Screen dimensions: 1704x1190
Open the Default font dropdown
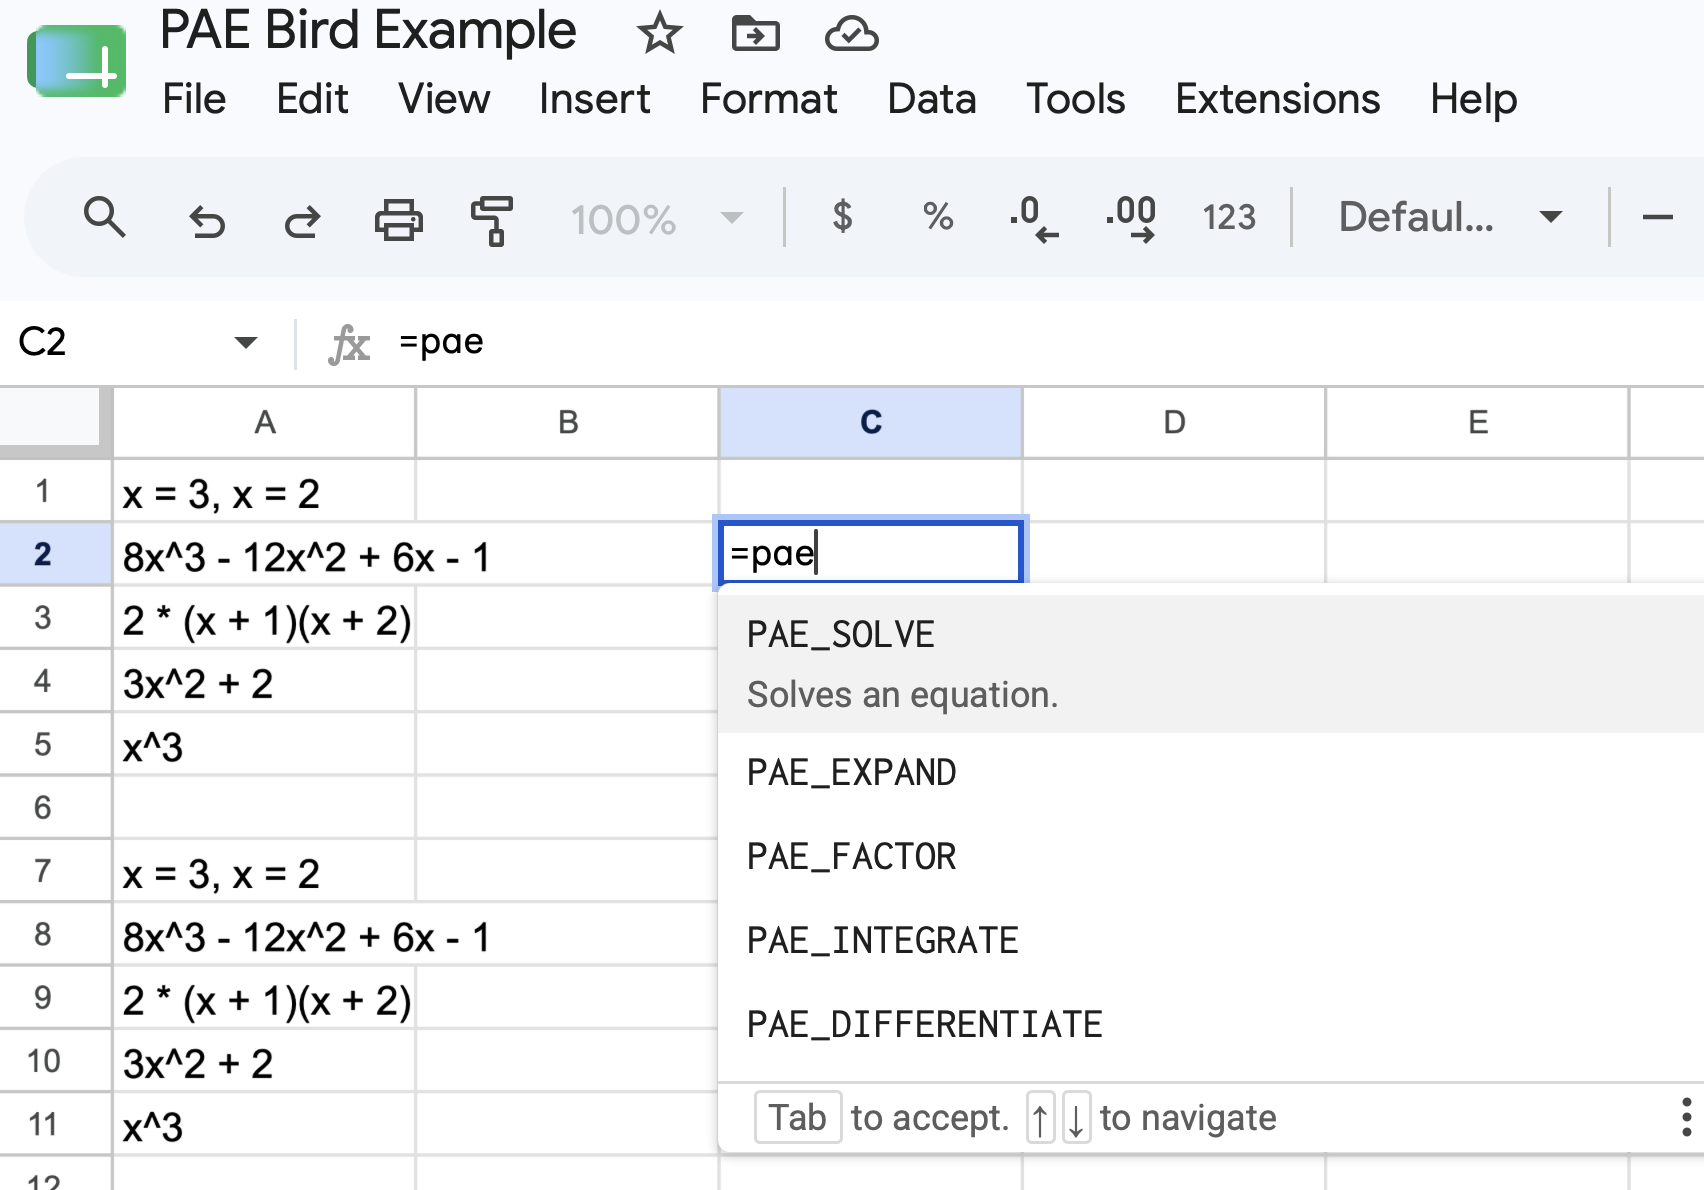point(1450,217)
